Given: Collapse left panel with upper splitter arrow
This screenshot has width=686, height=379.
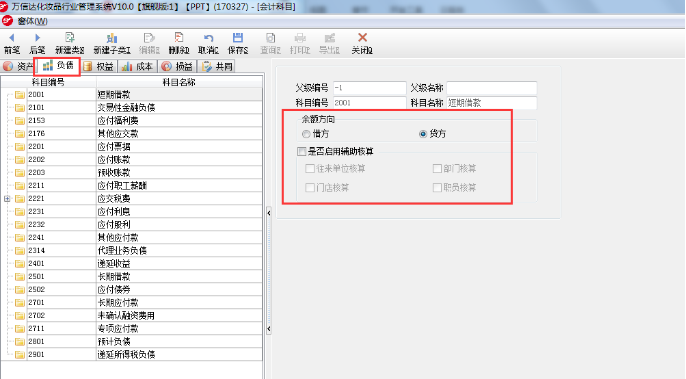Looking at the screenshot, I should 269,213.
